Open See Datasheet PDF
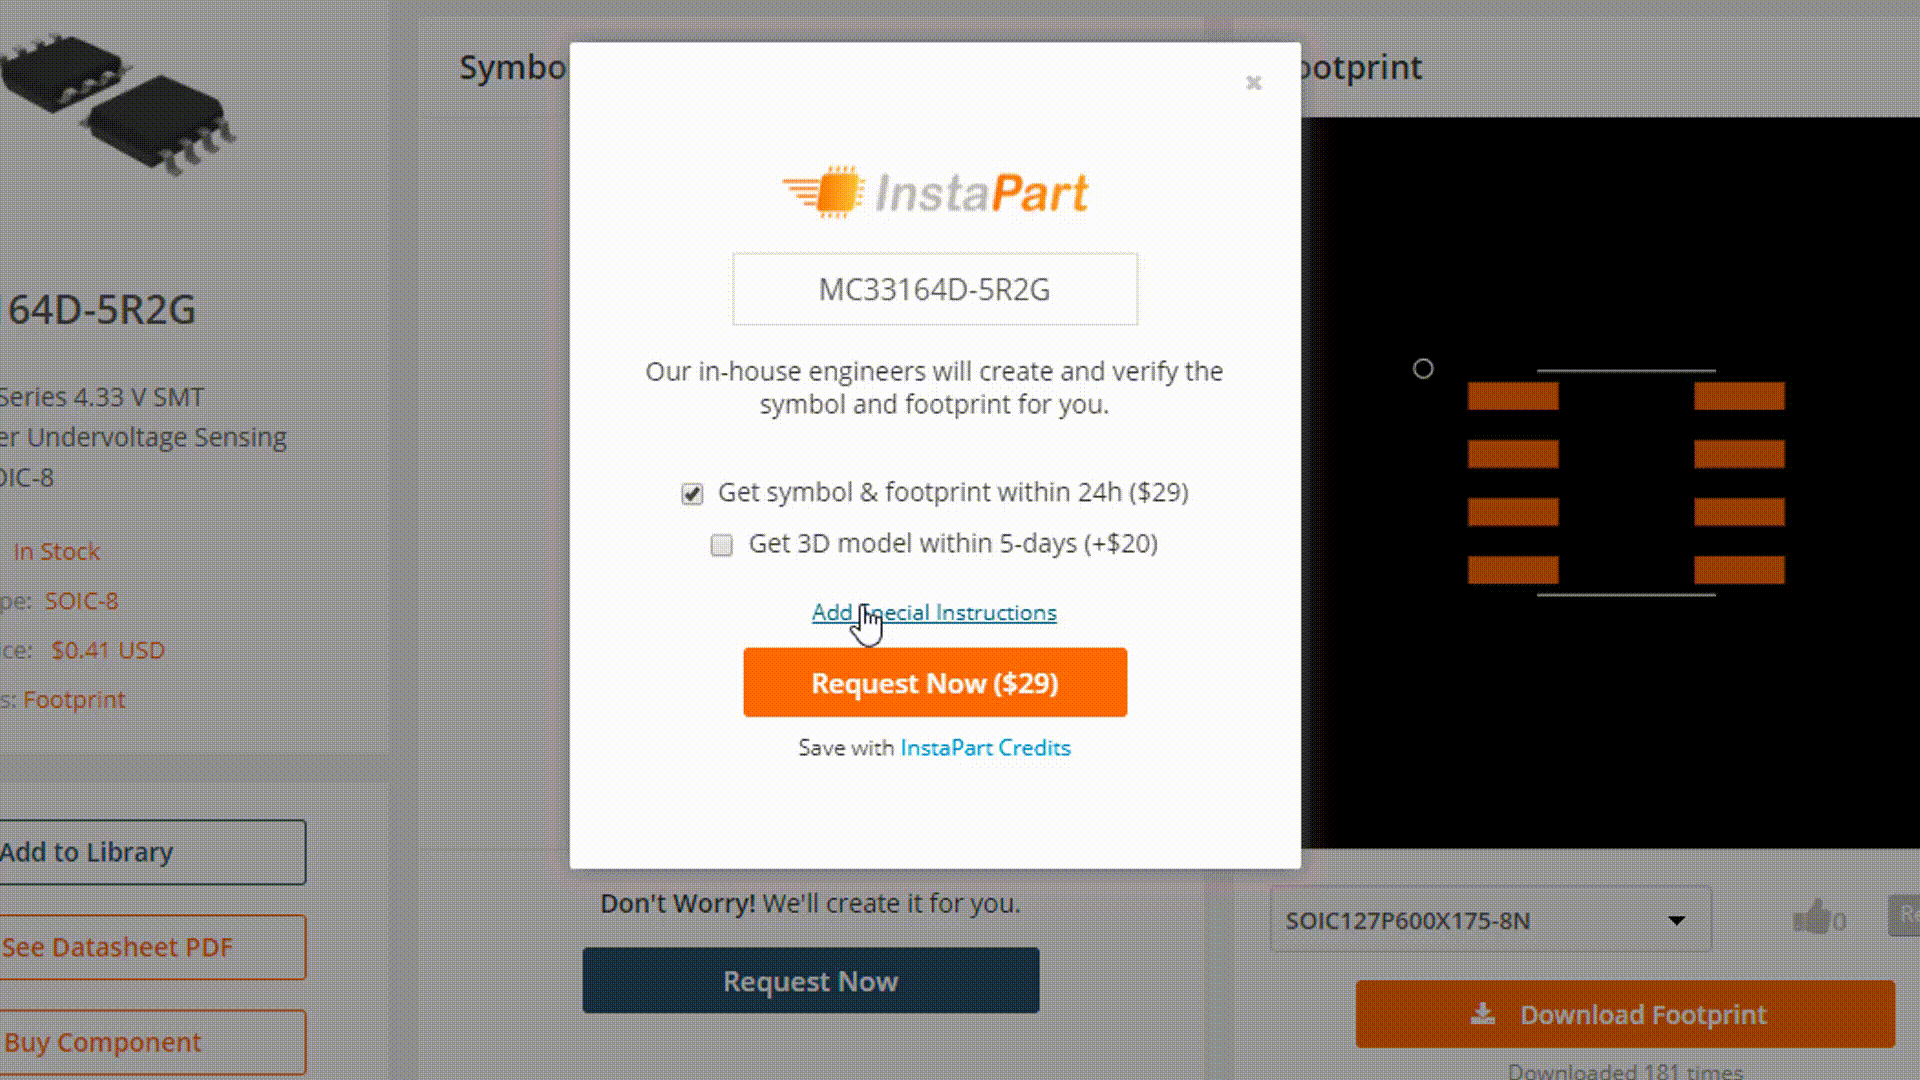Viewport: 1920px width, 1080px height. pos(150,947)
